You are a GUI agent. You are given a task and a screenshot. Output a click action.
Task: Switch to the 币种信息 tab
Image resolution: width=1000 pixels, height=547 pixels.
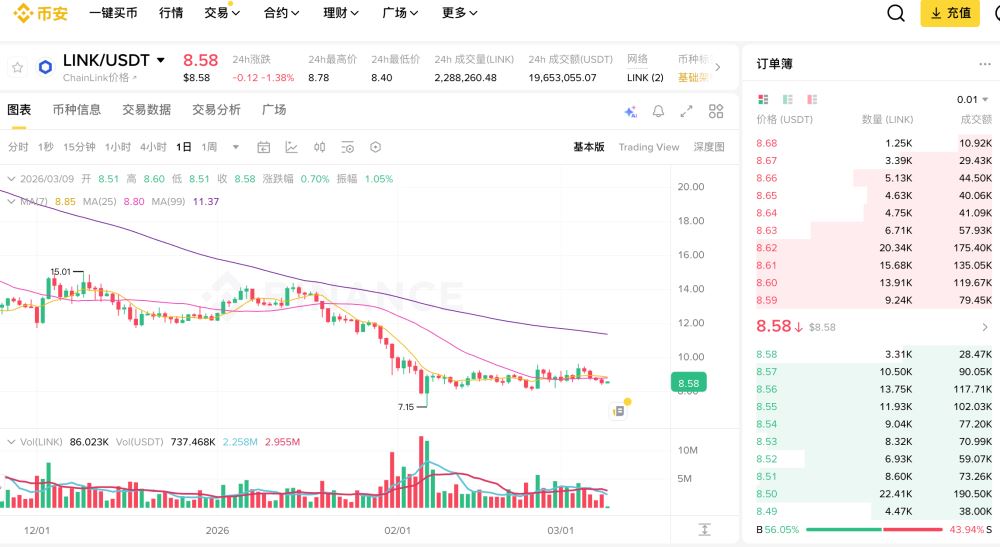tap(77, 110)
